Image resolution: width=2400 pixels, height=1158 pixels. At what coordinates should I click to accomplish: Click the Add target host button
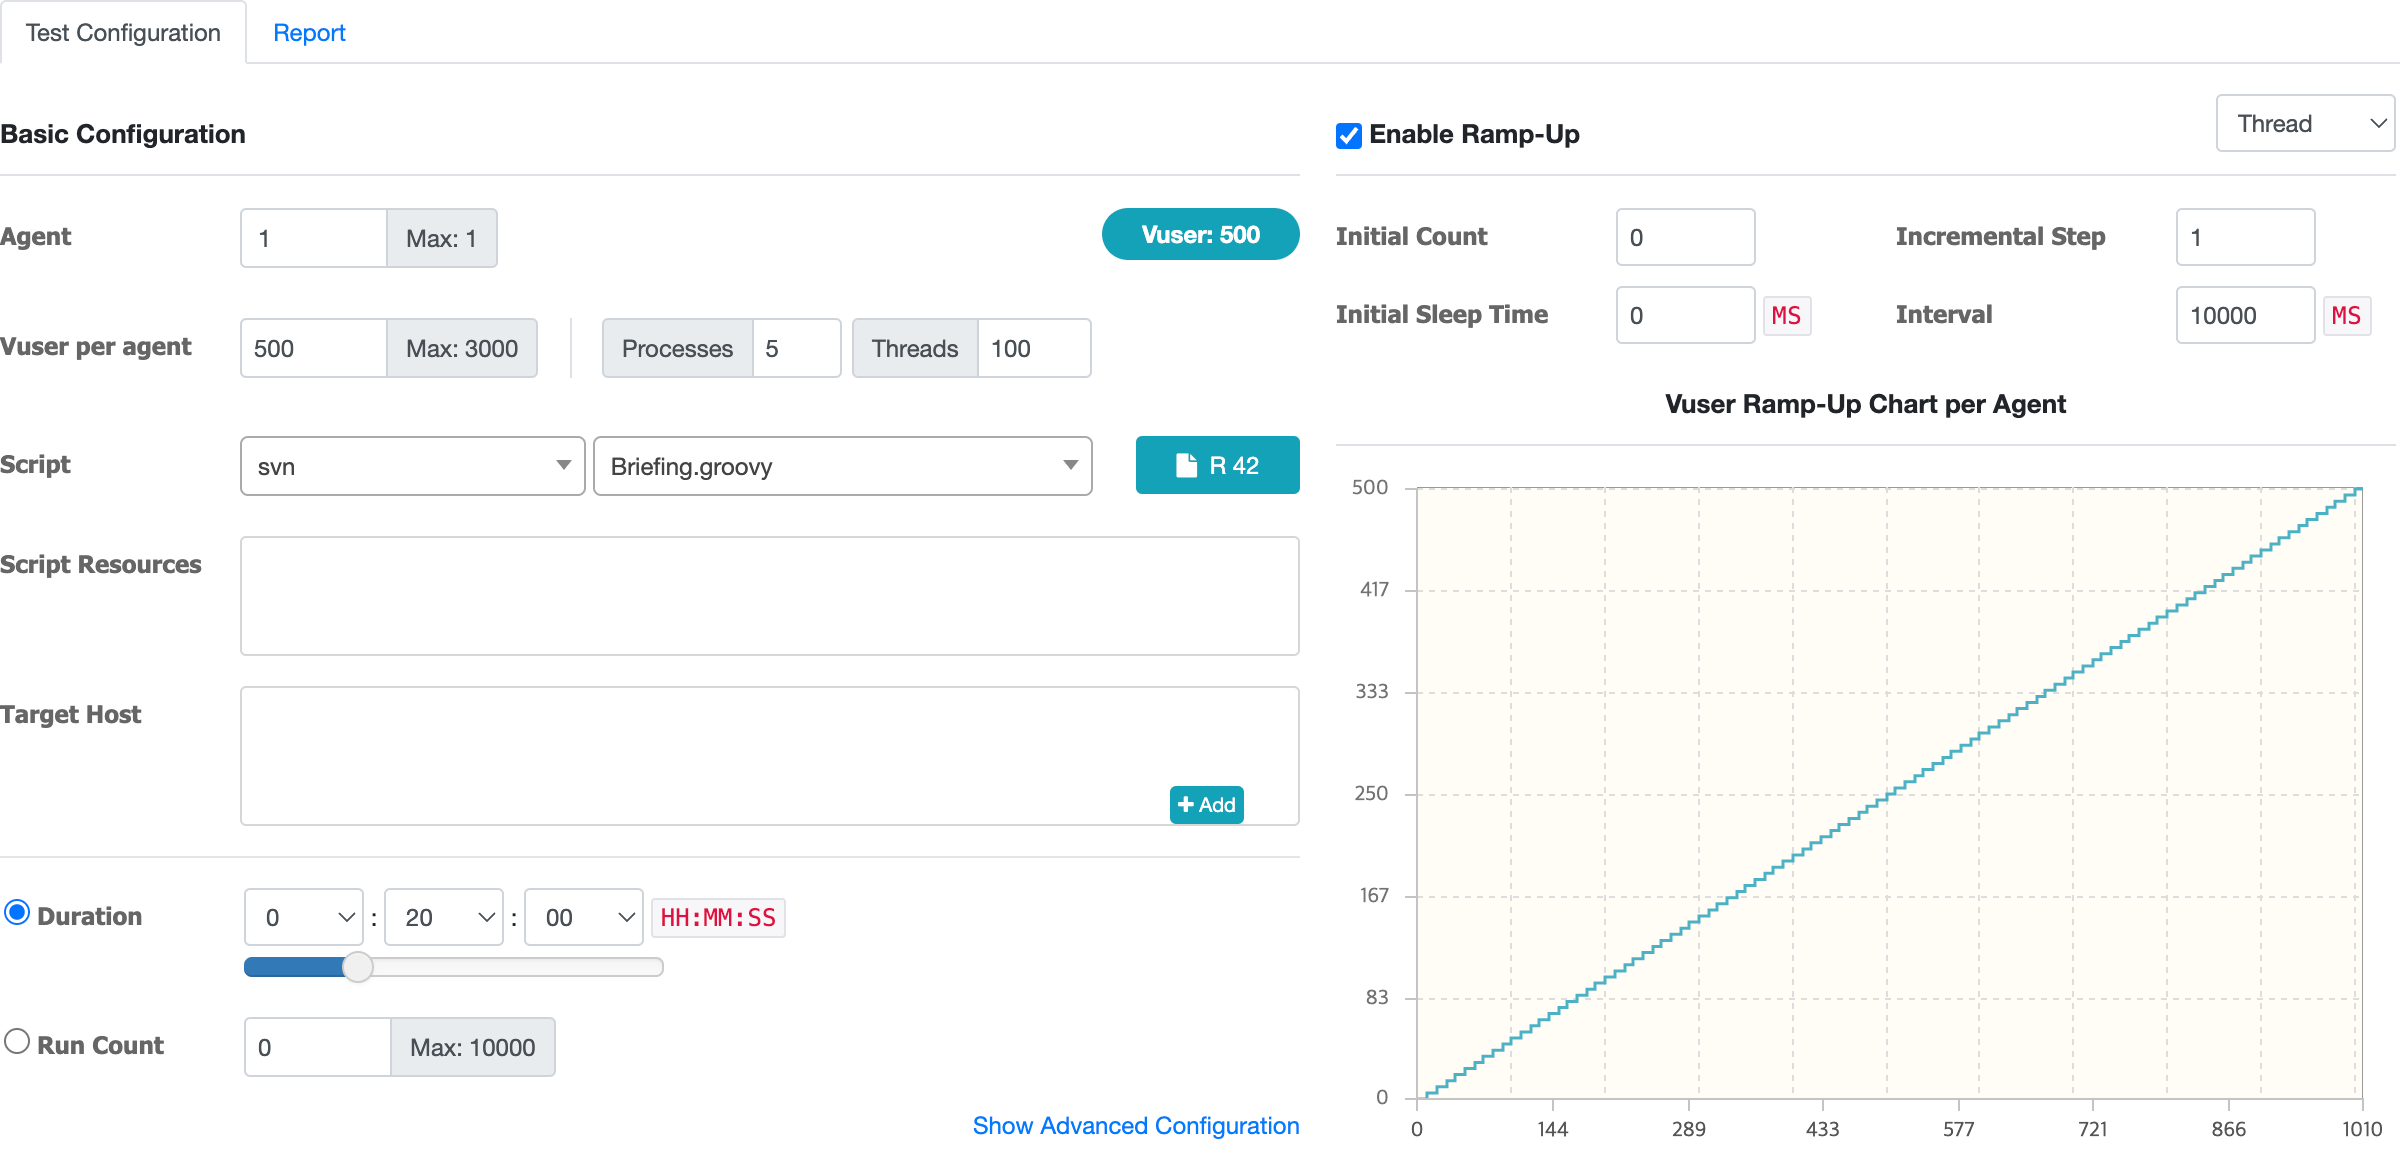pos(1206,805)
